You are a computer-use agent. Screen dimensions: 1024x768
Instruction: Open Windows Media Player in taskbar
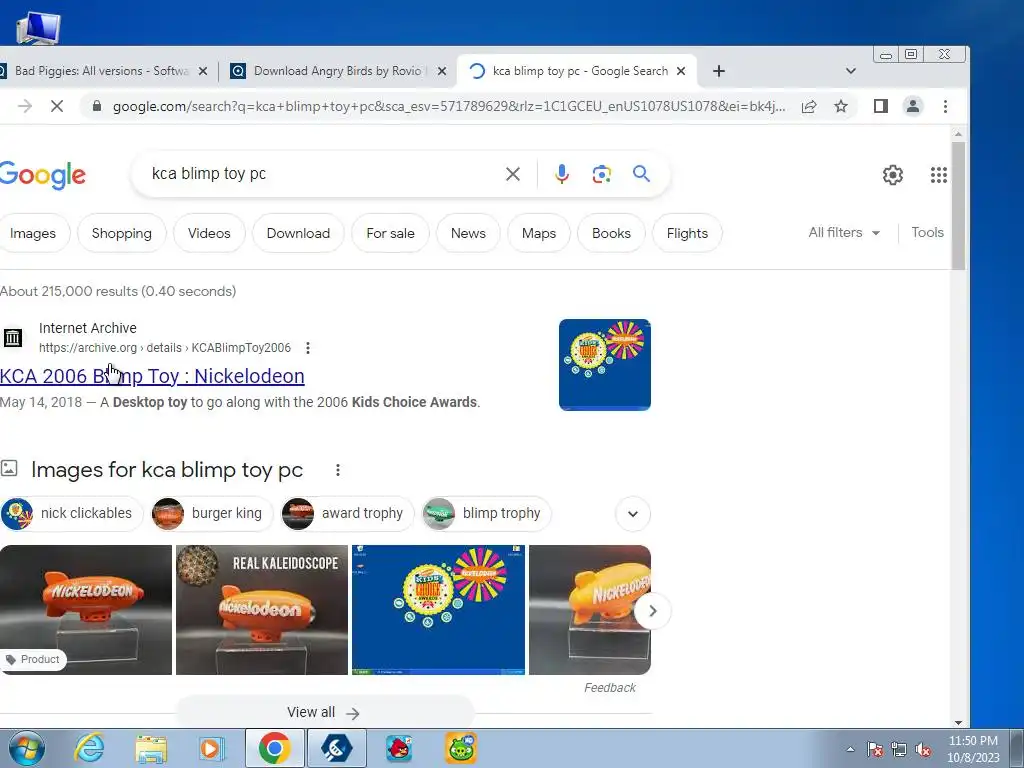pos(210,748)
